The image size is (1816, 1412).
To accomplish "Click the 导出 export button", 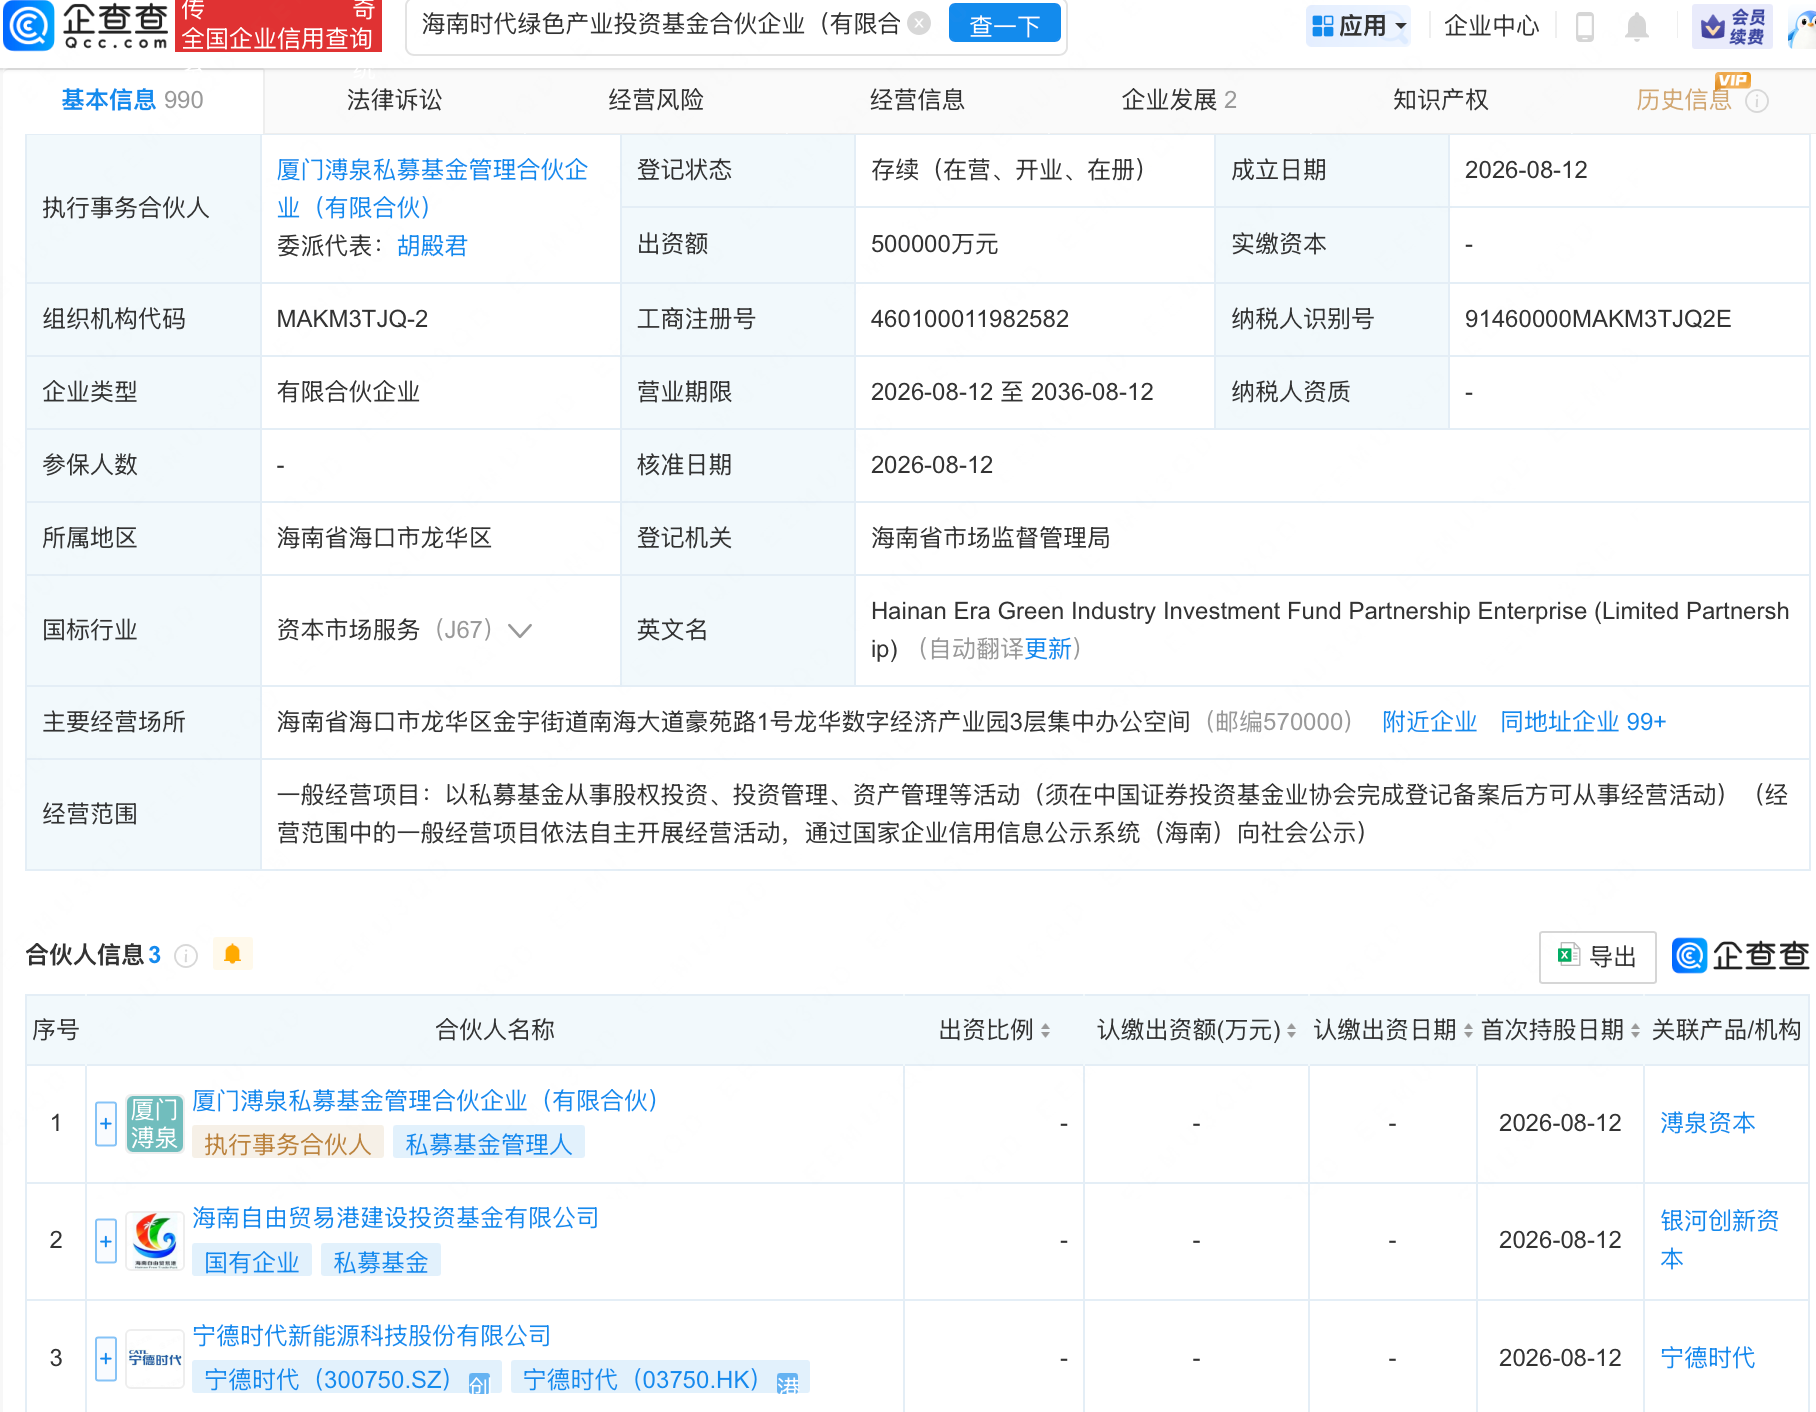I will coord(1597,957).
